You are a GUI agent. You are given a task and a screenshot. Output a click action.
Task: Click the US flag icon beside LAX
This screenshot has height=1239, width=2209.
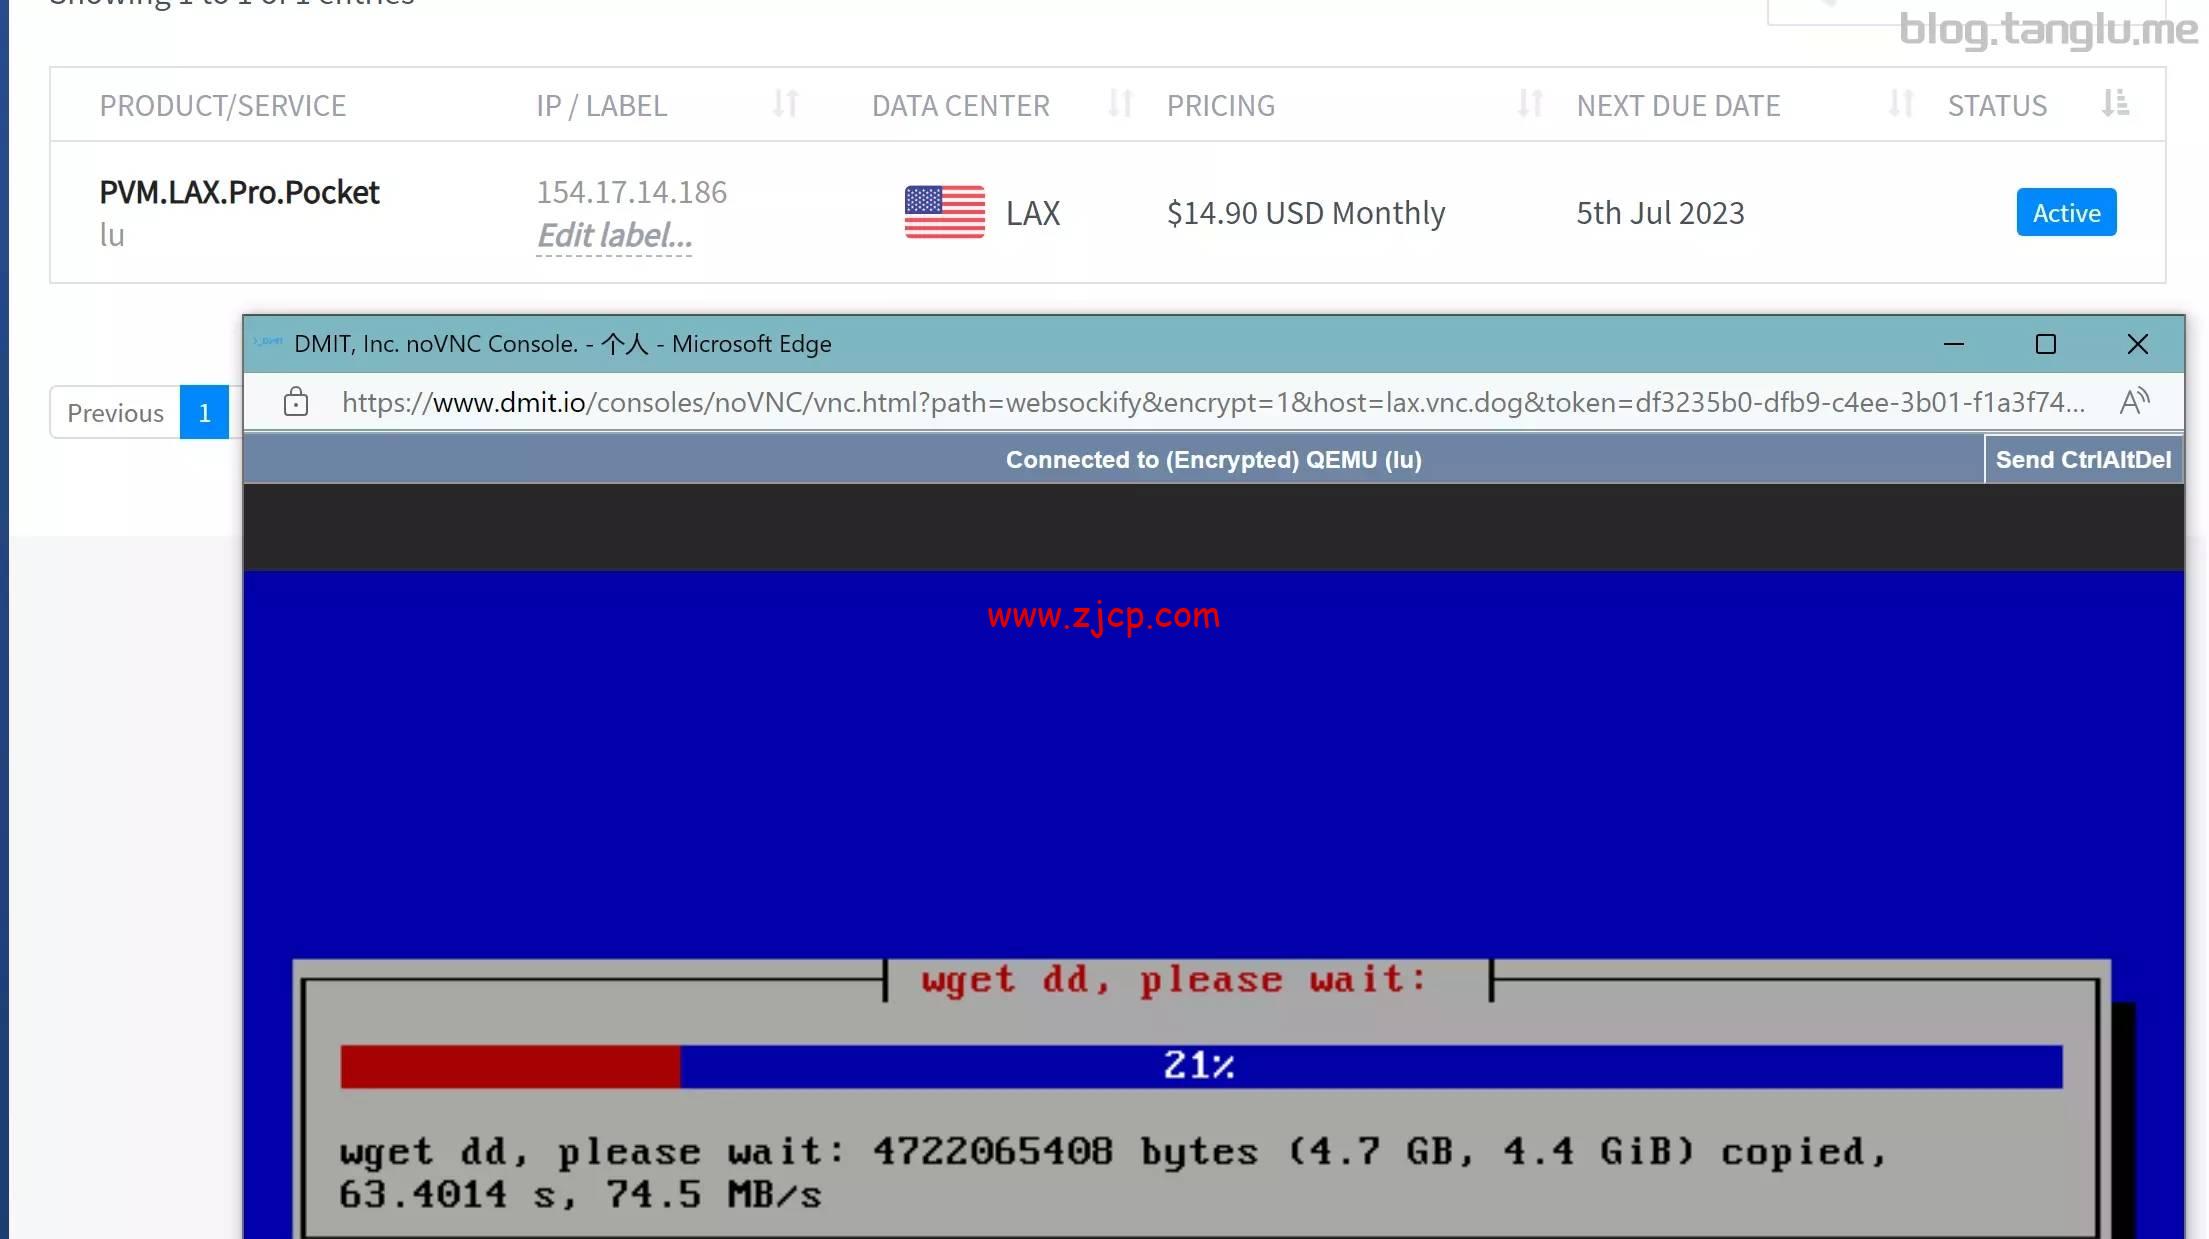pos(944,213)
